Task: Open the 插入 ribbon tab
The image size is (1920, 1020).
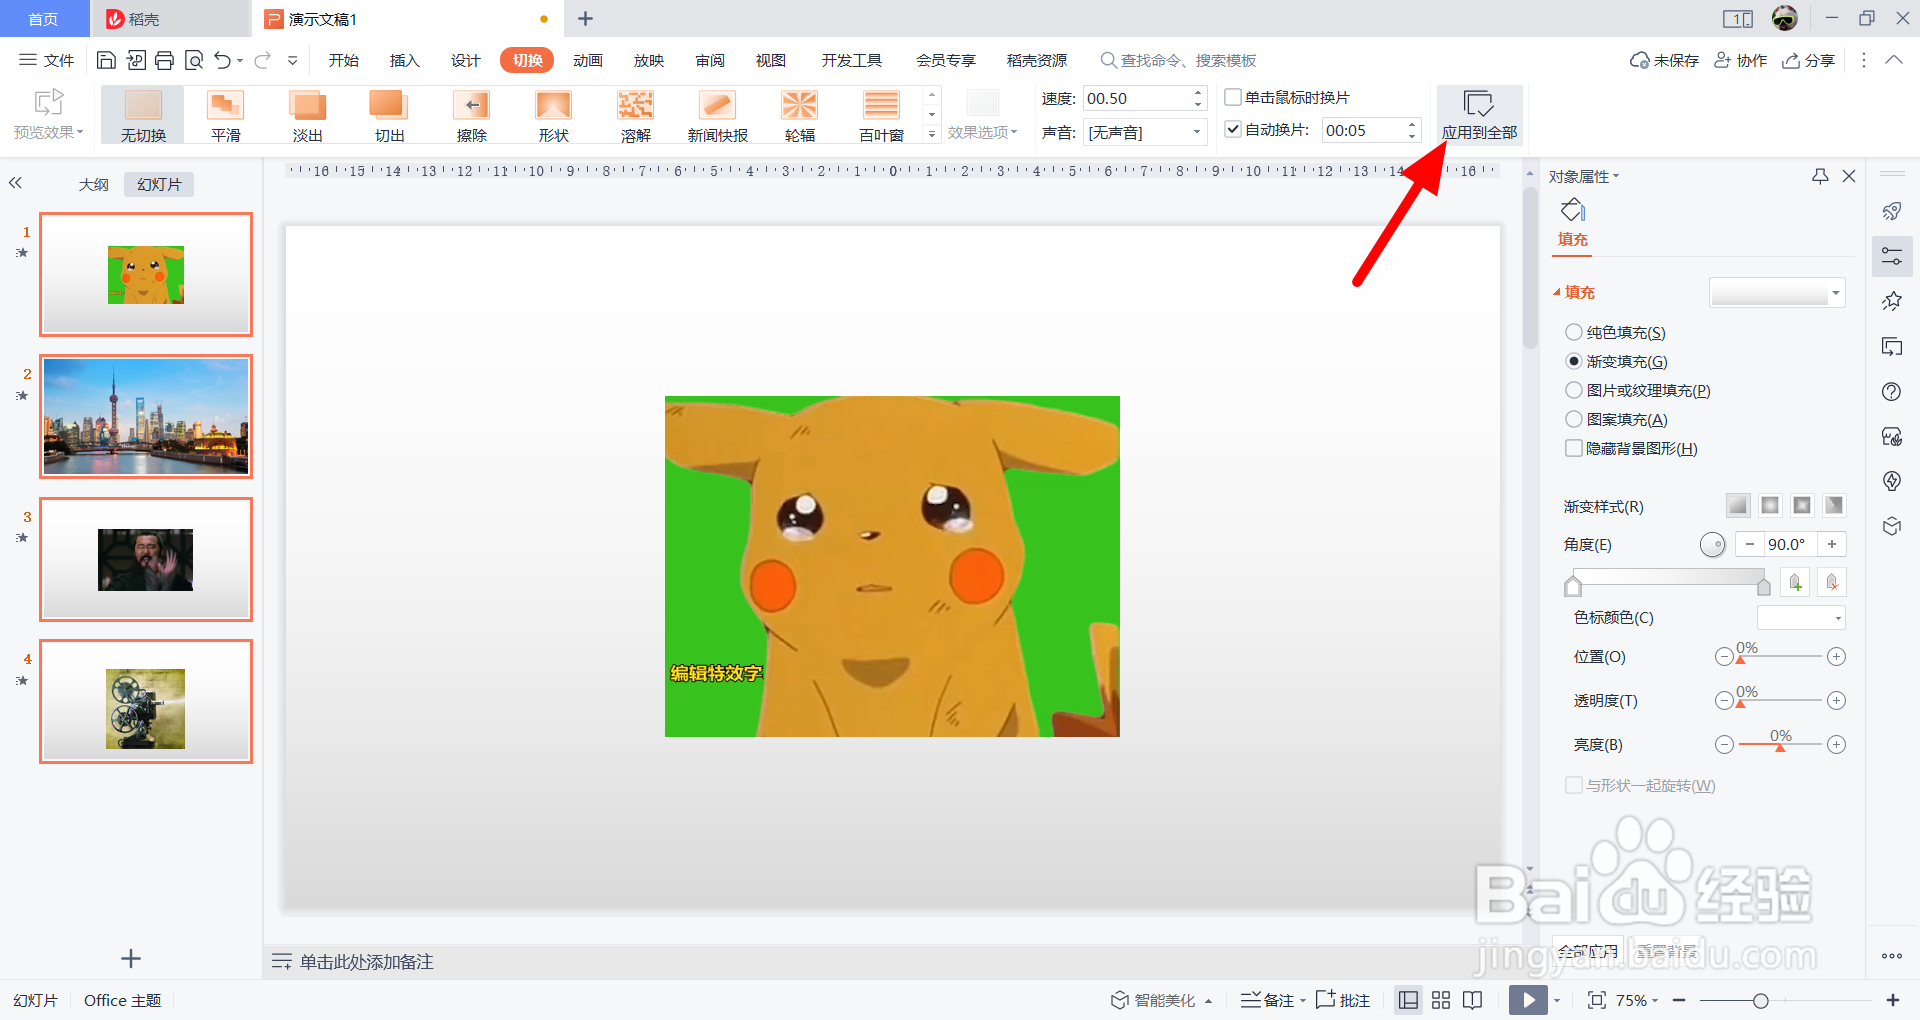Action: coord(405,60)
